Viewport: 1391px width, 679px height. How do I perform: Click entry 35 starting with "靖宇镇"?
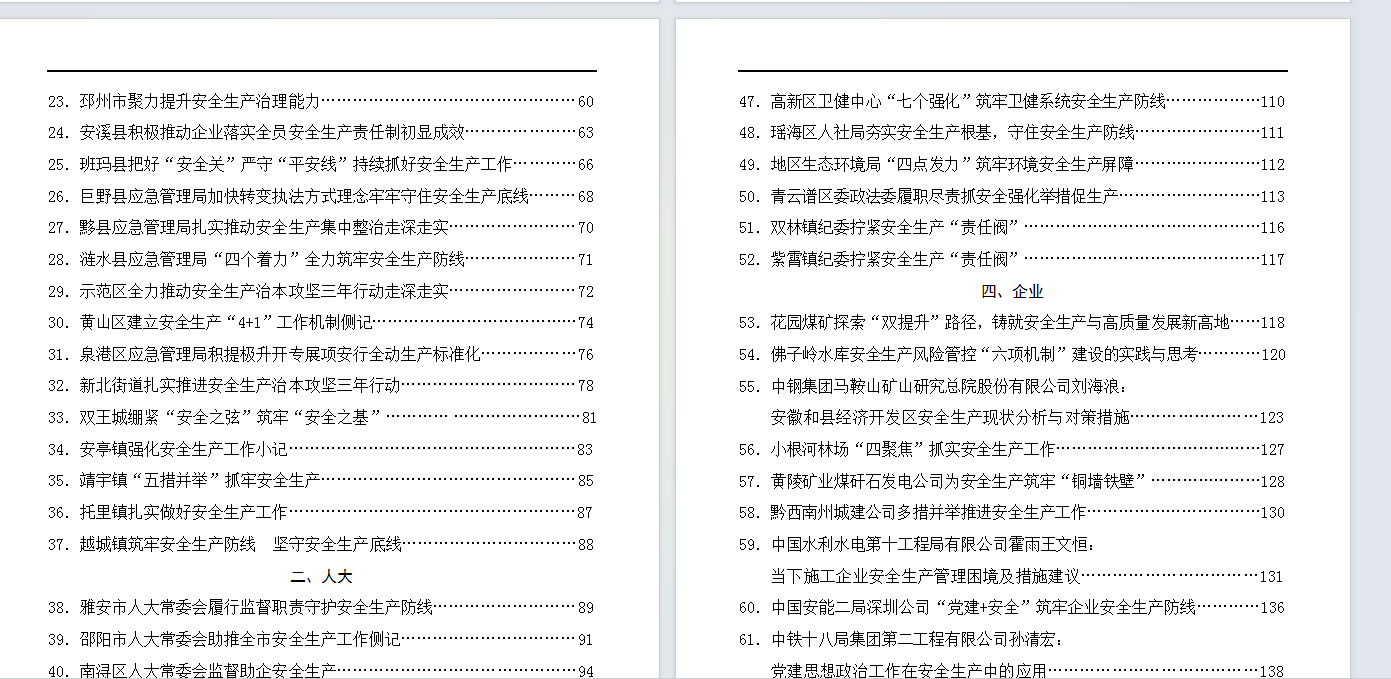tap(321, 481)
